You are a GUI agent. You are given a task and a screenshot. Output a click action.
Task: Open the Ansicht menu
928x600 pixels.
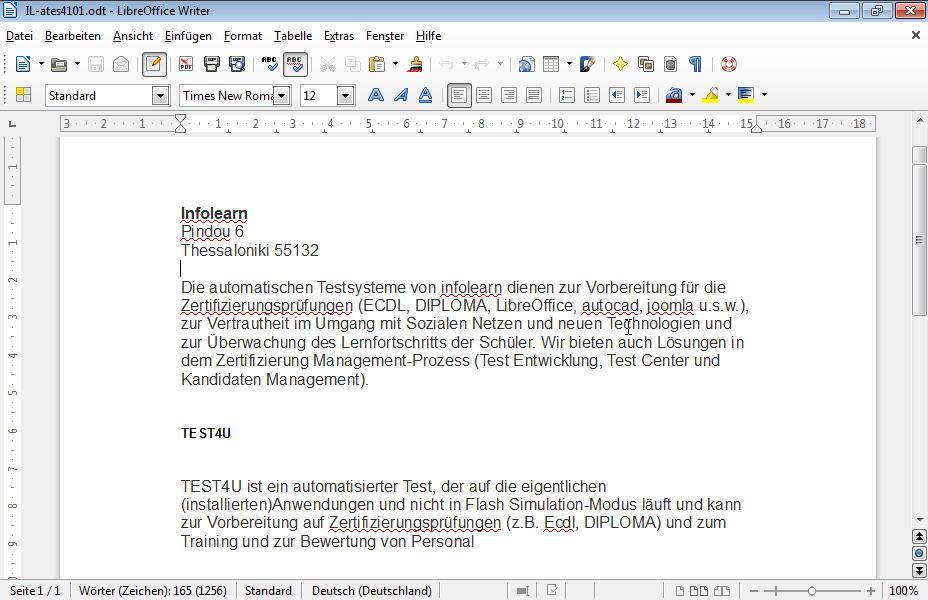[x=133, y=36]
